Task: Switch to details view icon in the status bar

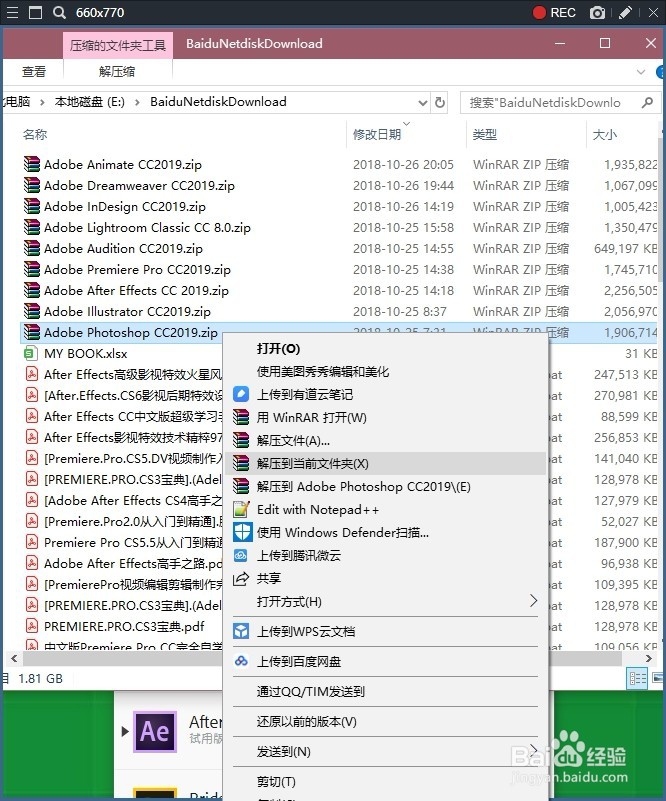Action: pos(637,678)
